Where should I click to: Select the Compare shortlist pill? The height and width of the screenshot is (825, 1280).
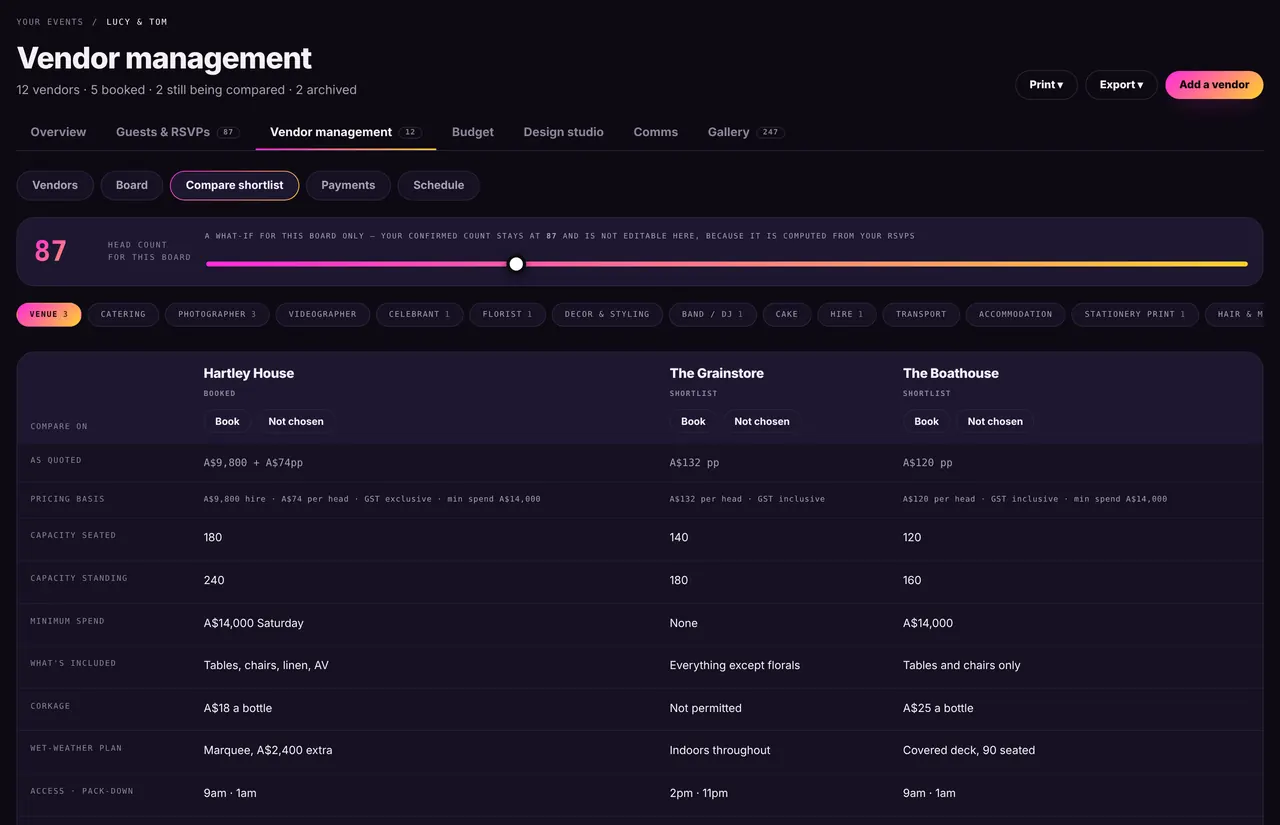(x=235, y=185)
